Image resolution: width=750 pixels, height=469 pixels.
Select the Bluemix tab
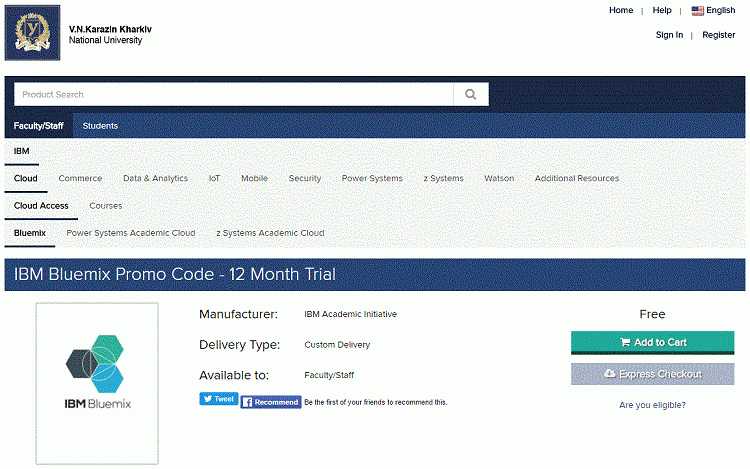coord(30,233)
